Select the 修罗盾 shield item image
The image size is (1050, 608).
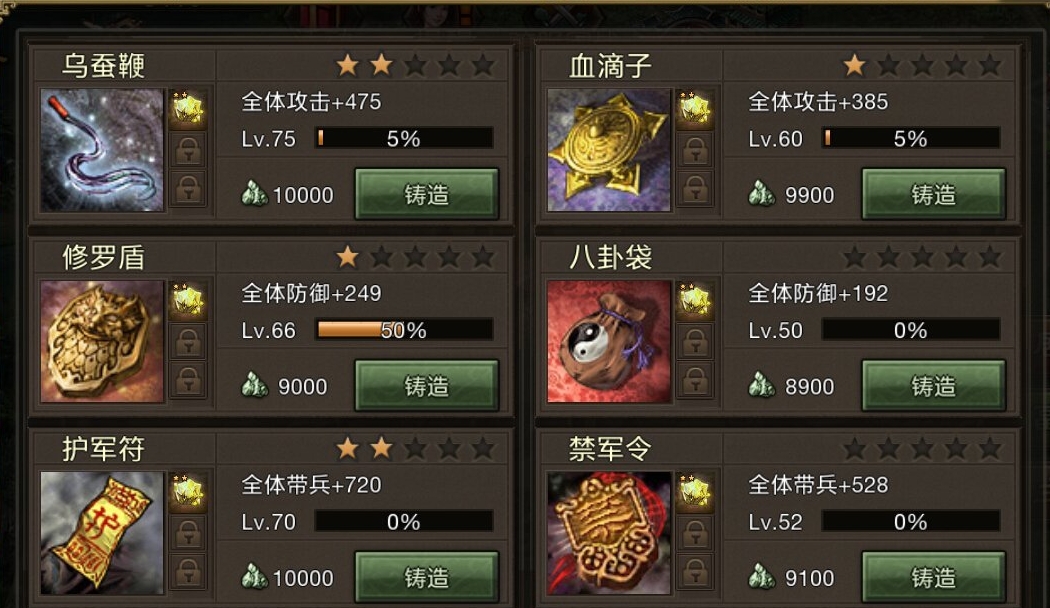pos(102,341)
